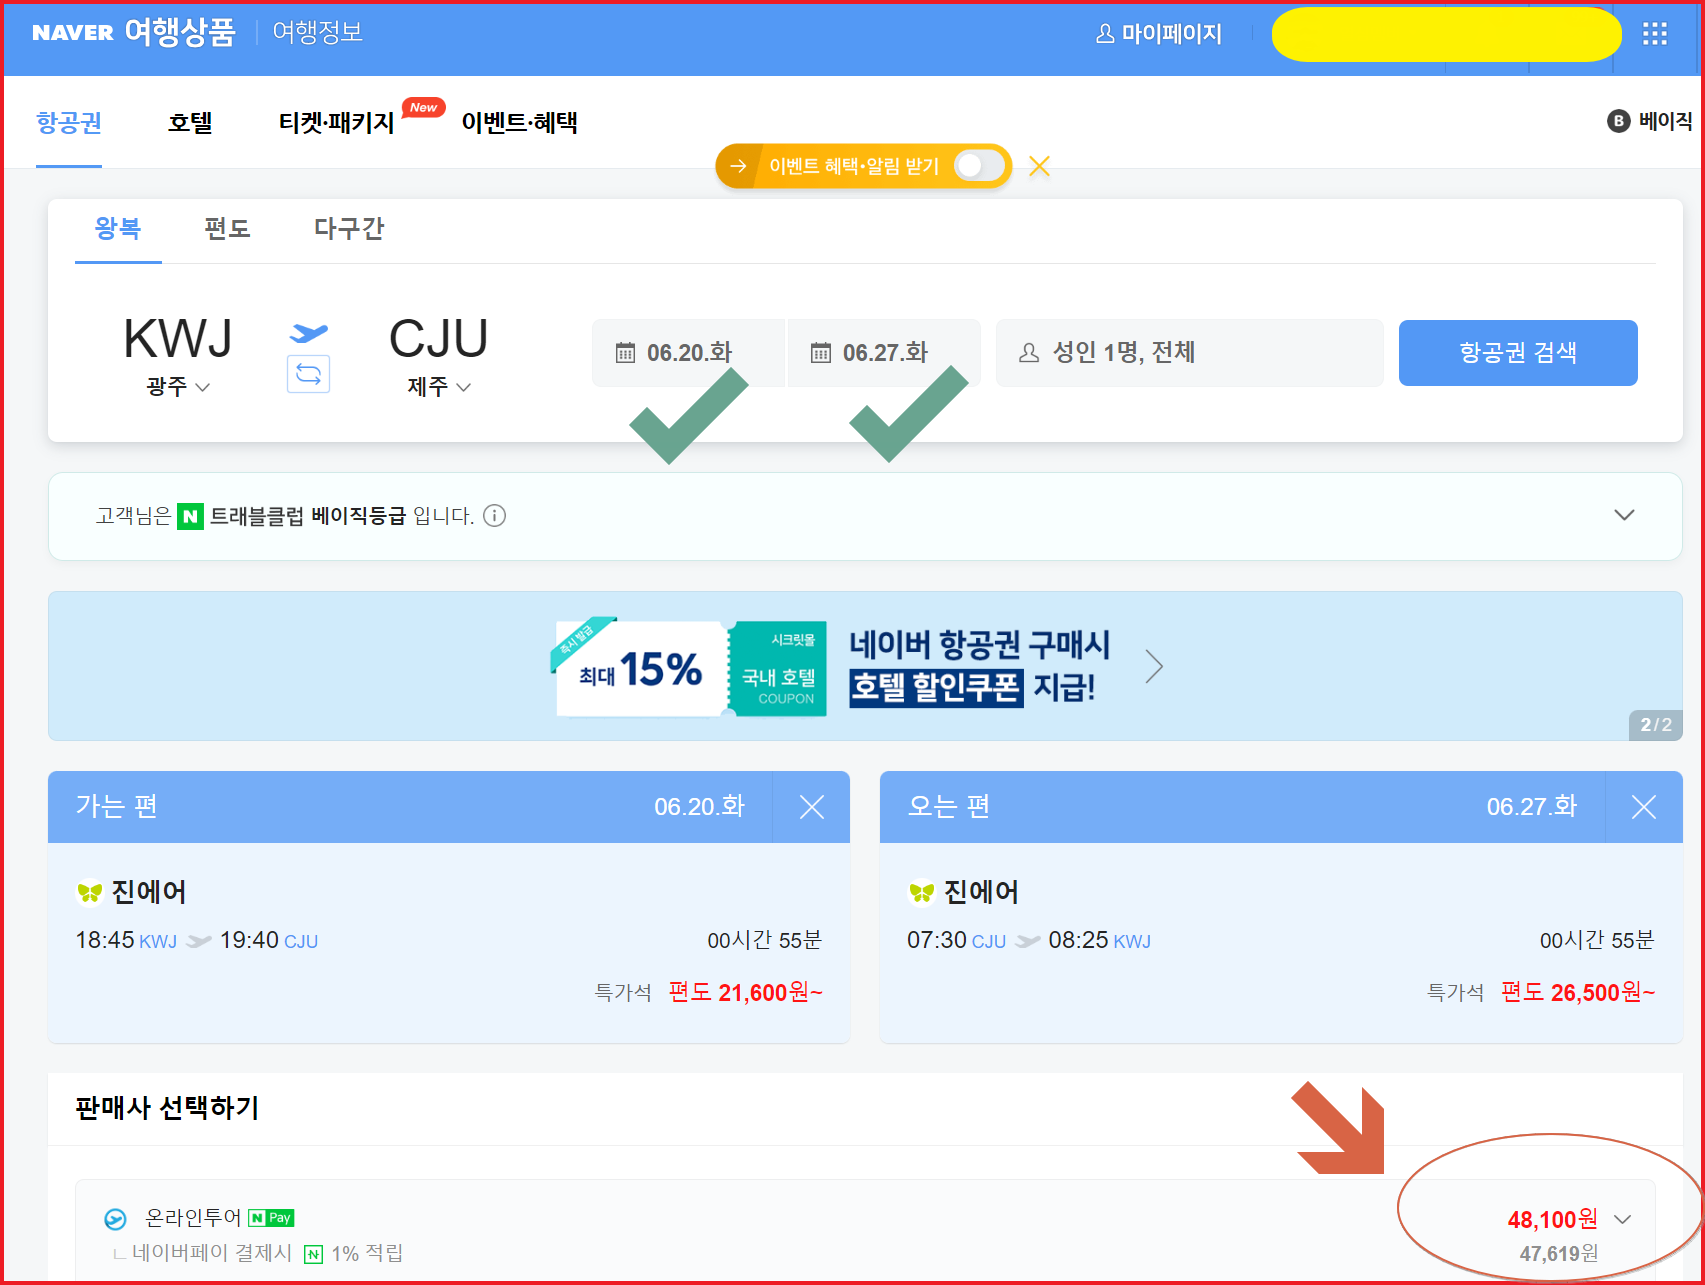Click 온라인투어 seller logo icon
Image resolution: width=1705 pixels, height=1285 pixels.
coord(116,1219)
